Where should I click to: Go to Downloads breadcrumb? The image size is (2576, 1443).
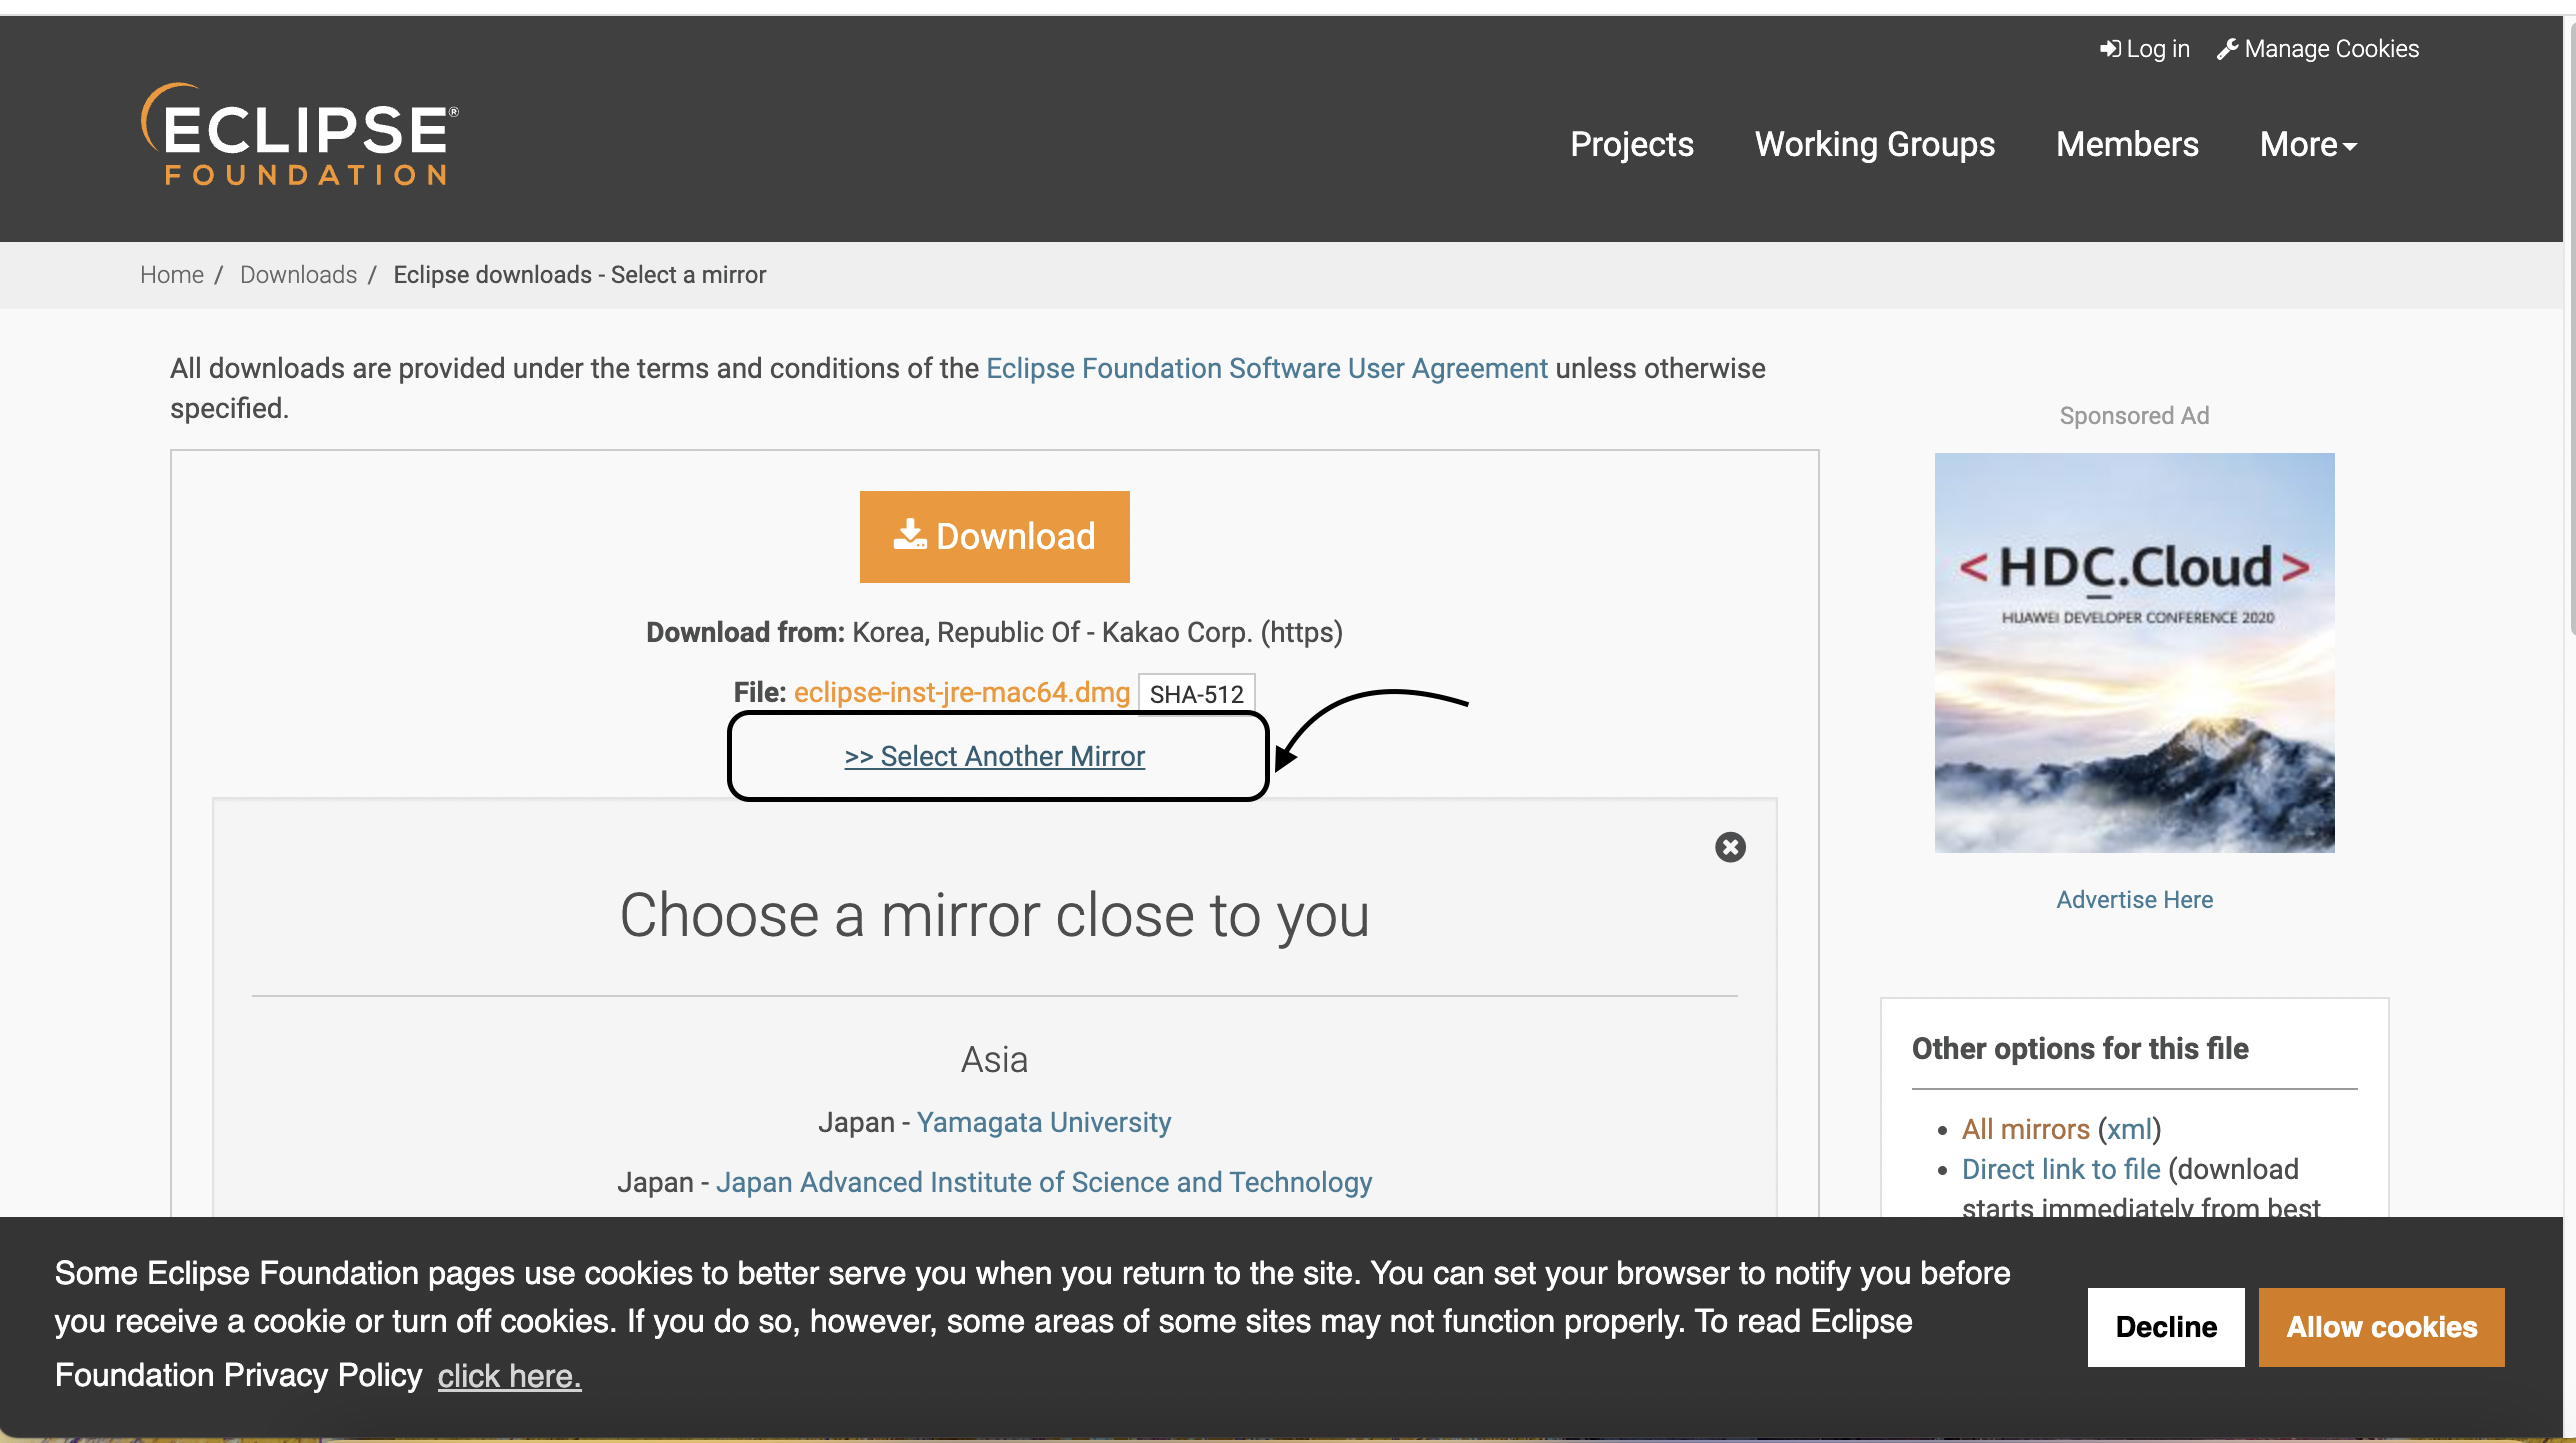pos(298,275)
